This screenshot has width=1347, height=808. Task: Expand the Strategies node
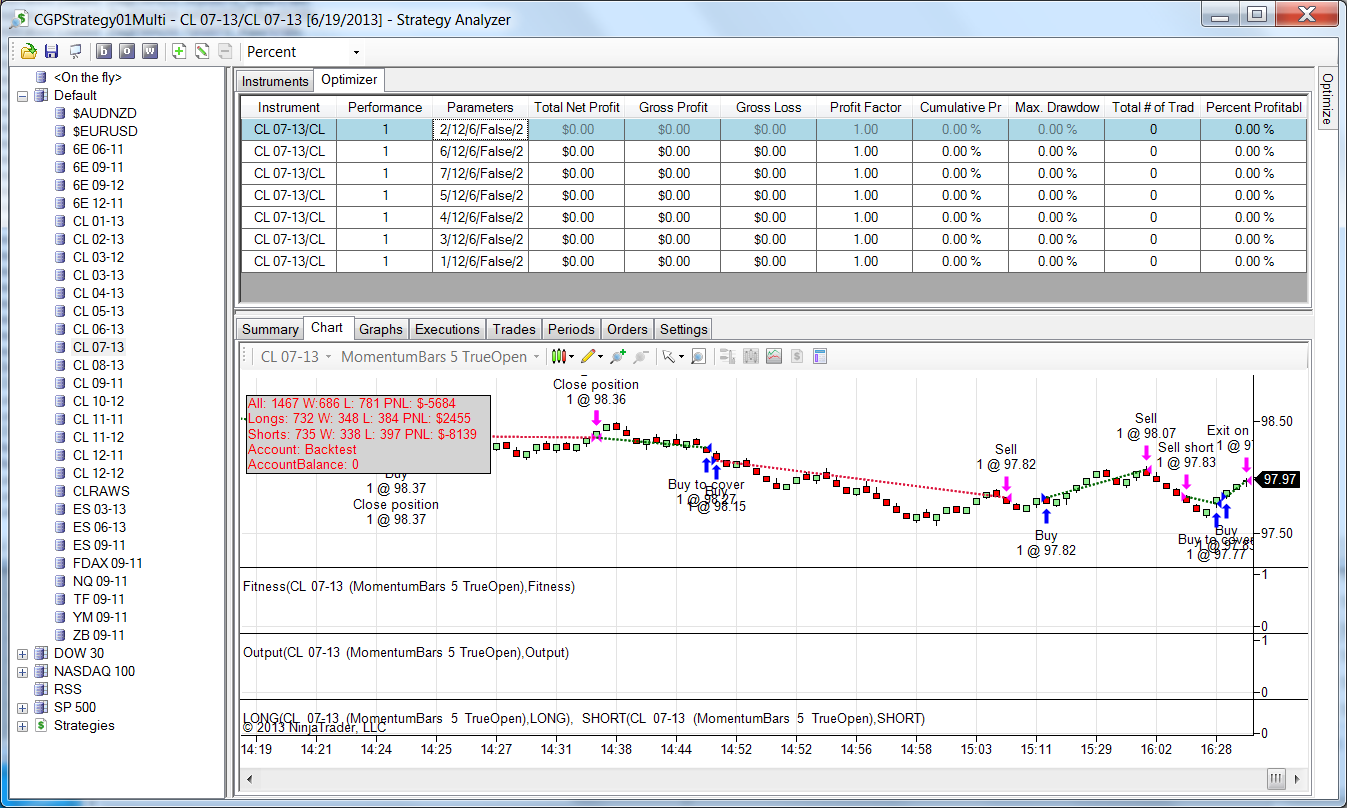22,726
